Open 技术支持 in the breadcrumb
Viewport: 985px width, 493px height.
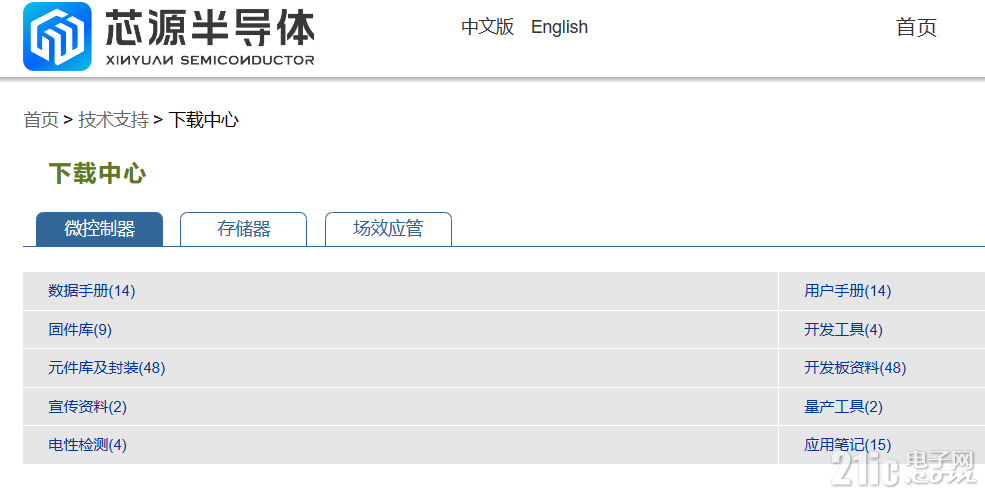113,119
